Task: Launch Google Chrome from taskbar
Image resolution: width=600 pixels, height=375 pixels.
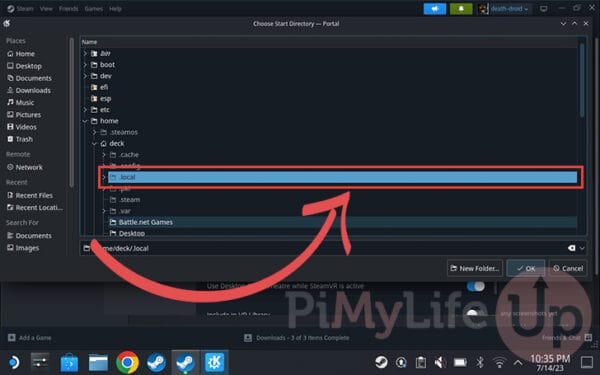Action: point(127,362)
